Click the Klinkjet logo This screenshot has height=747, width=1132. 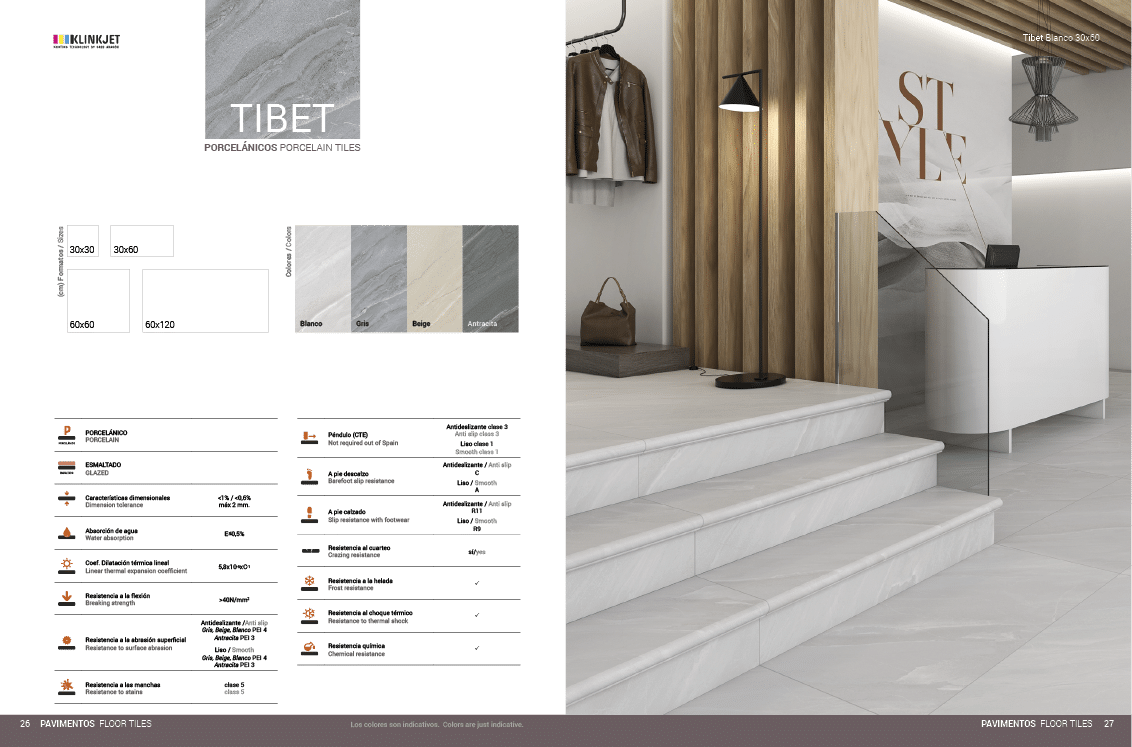(86, 41)
